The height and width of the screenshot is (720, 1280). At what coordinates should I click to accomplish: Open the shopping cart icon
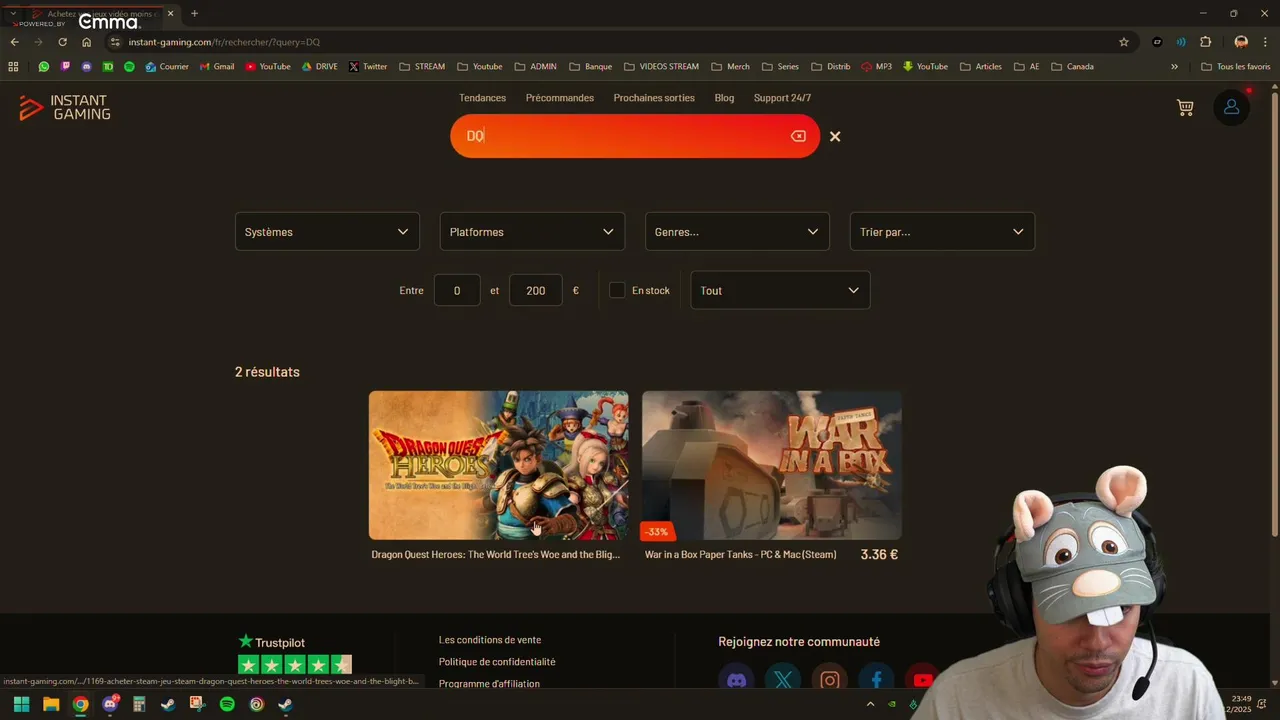pyautogui.click(x=1185, y=107)
